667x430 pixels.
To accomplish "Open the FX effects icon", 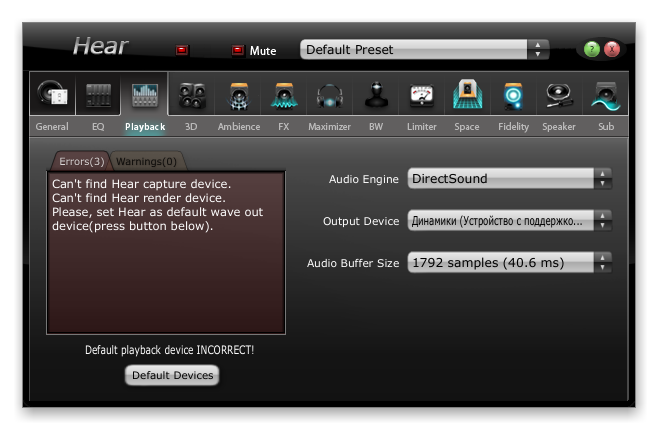I will pos(284,94).
